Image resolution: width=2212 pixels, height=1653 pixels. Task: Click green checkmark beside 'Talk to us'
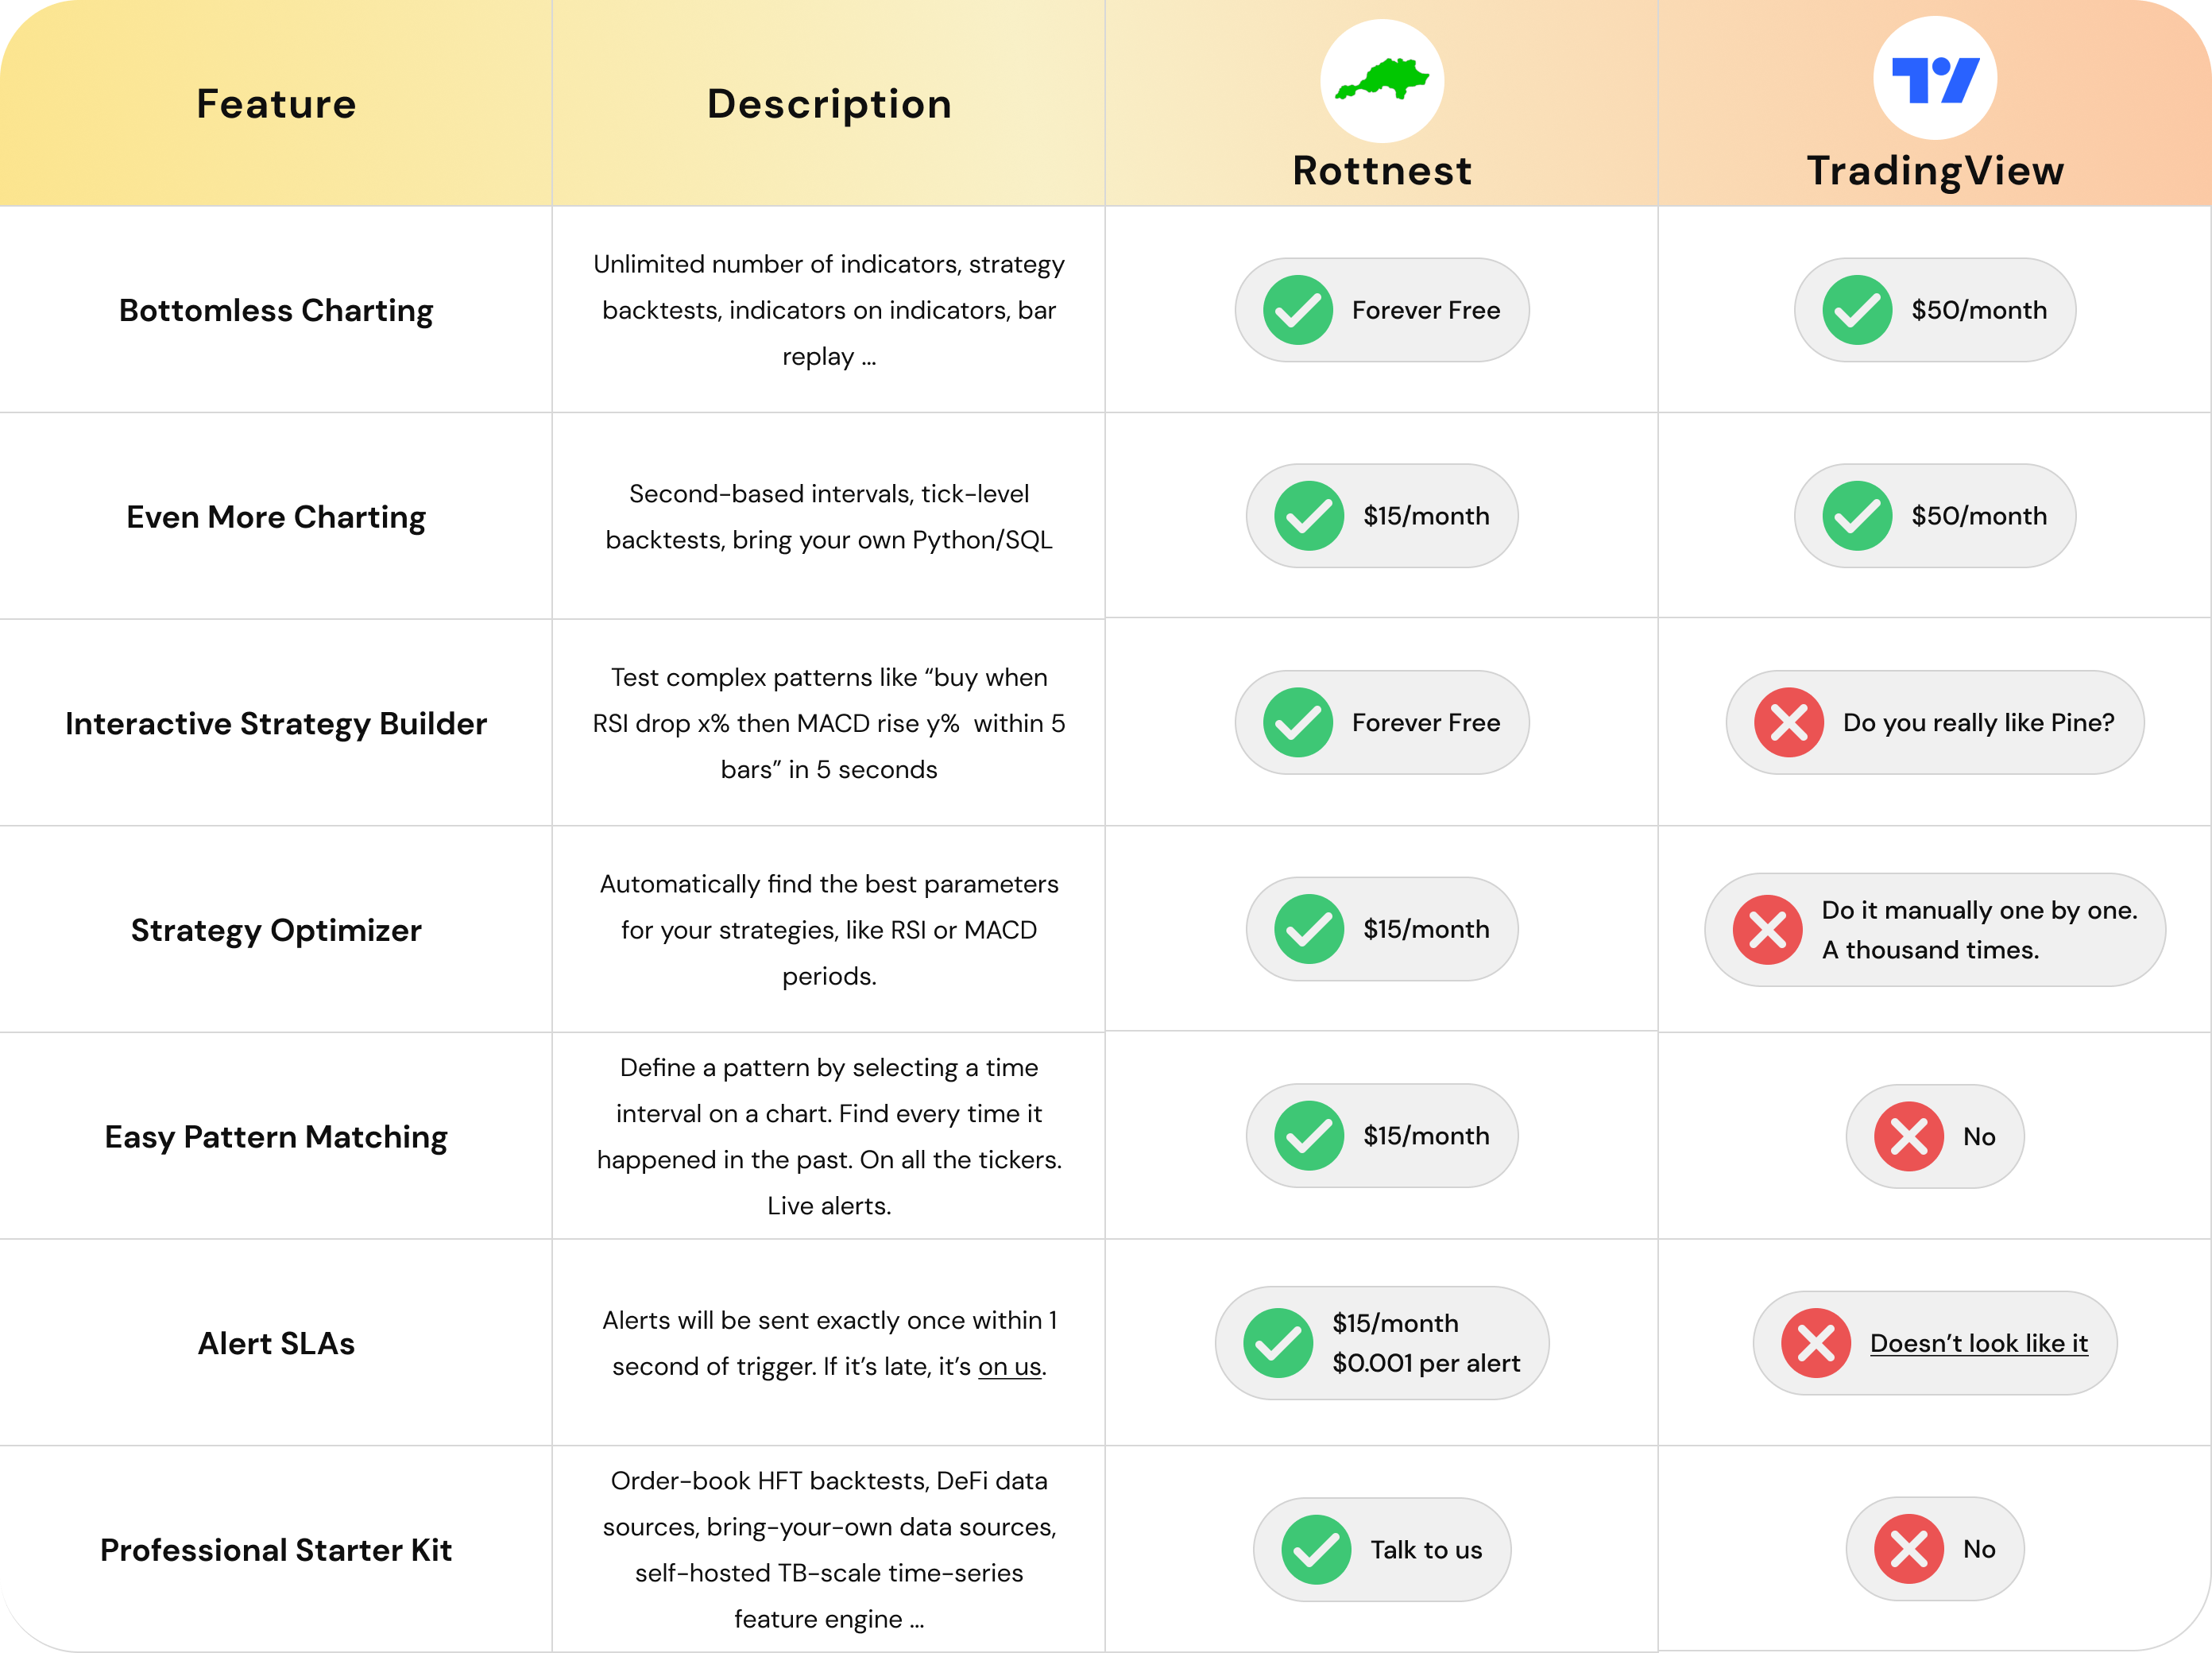click(1315, 1549)
